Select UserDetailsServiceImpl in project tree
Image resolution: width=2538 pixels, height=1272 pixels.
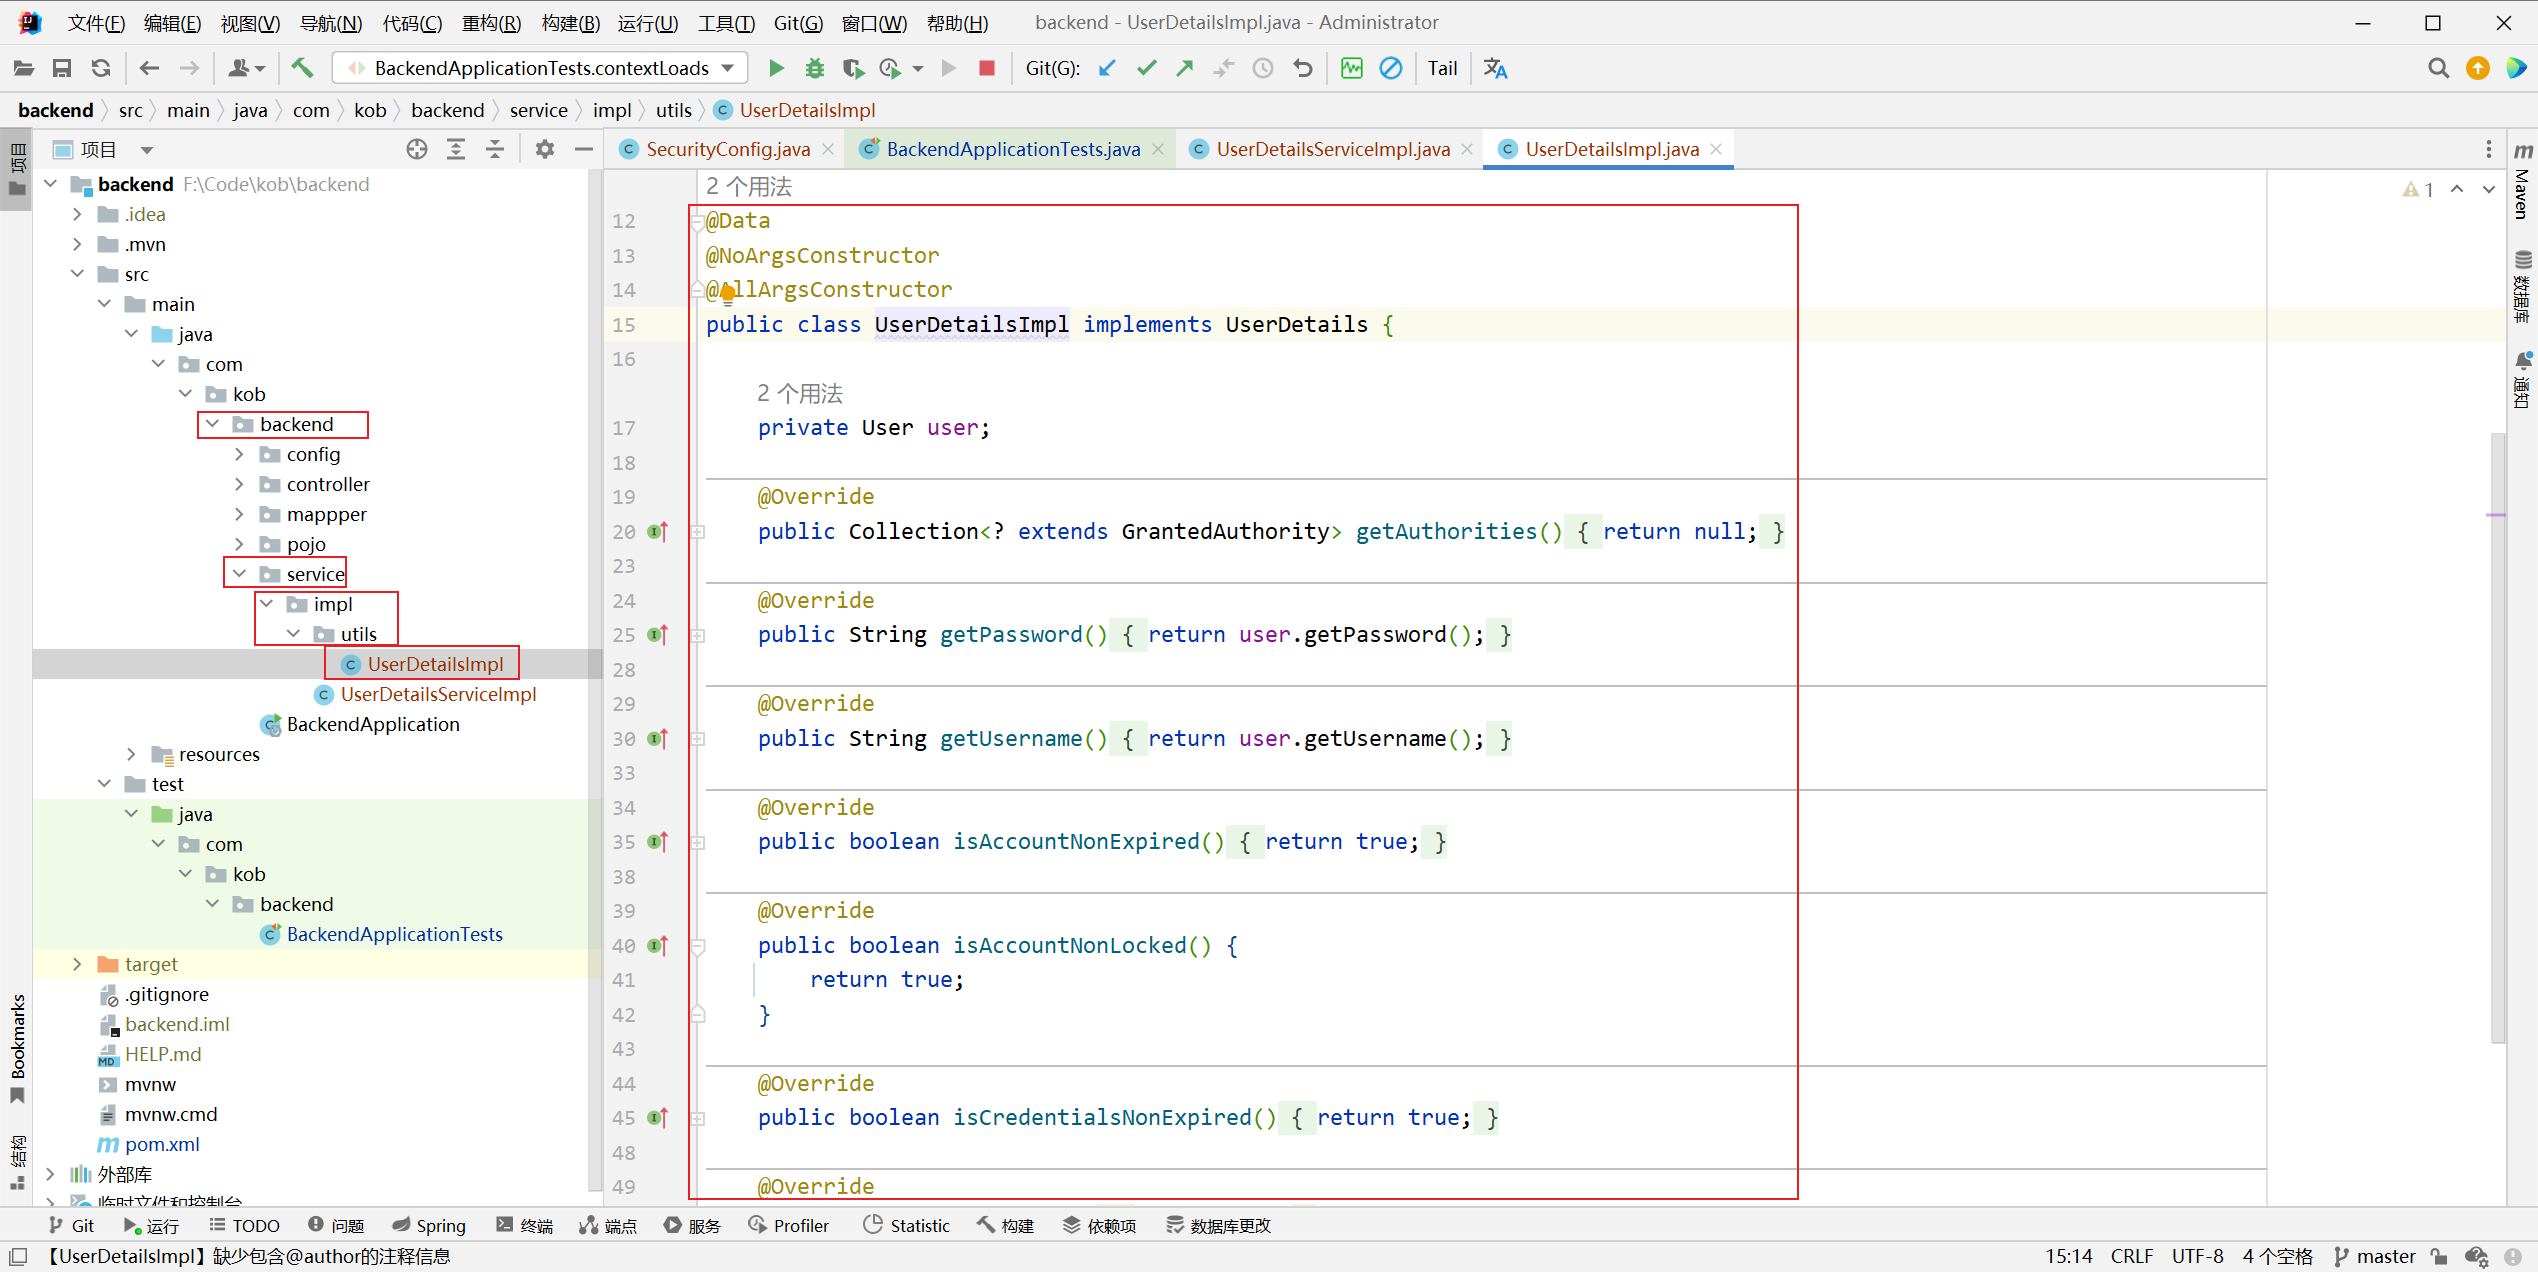point(438,694)
